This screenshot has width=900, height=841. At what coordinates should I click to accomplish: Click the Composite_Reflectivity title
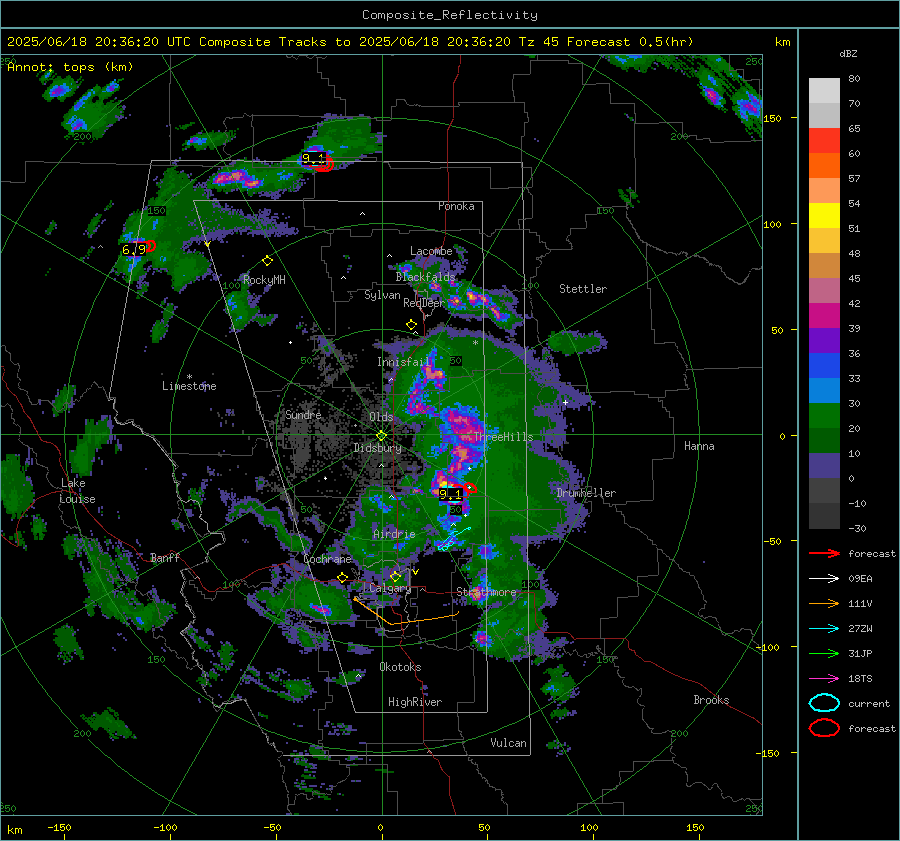[449, 15]
